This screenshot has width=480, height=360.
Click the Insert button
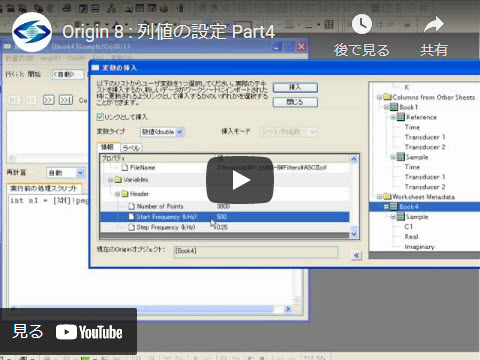[x=295, y=88]
